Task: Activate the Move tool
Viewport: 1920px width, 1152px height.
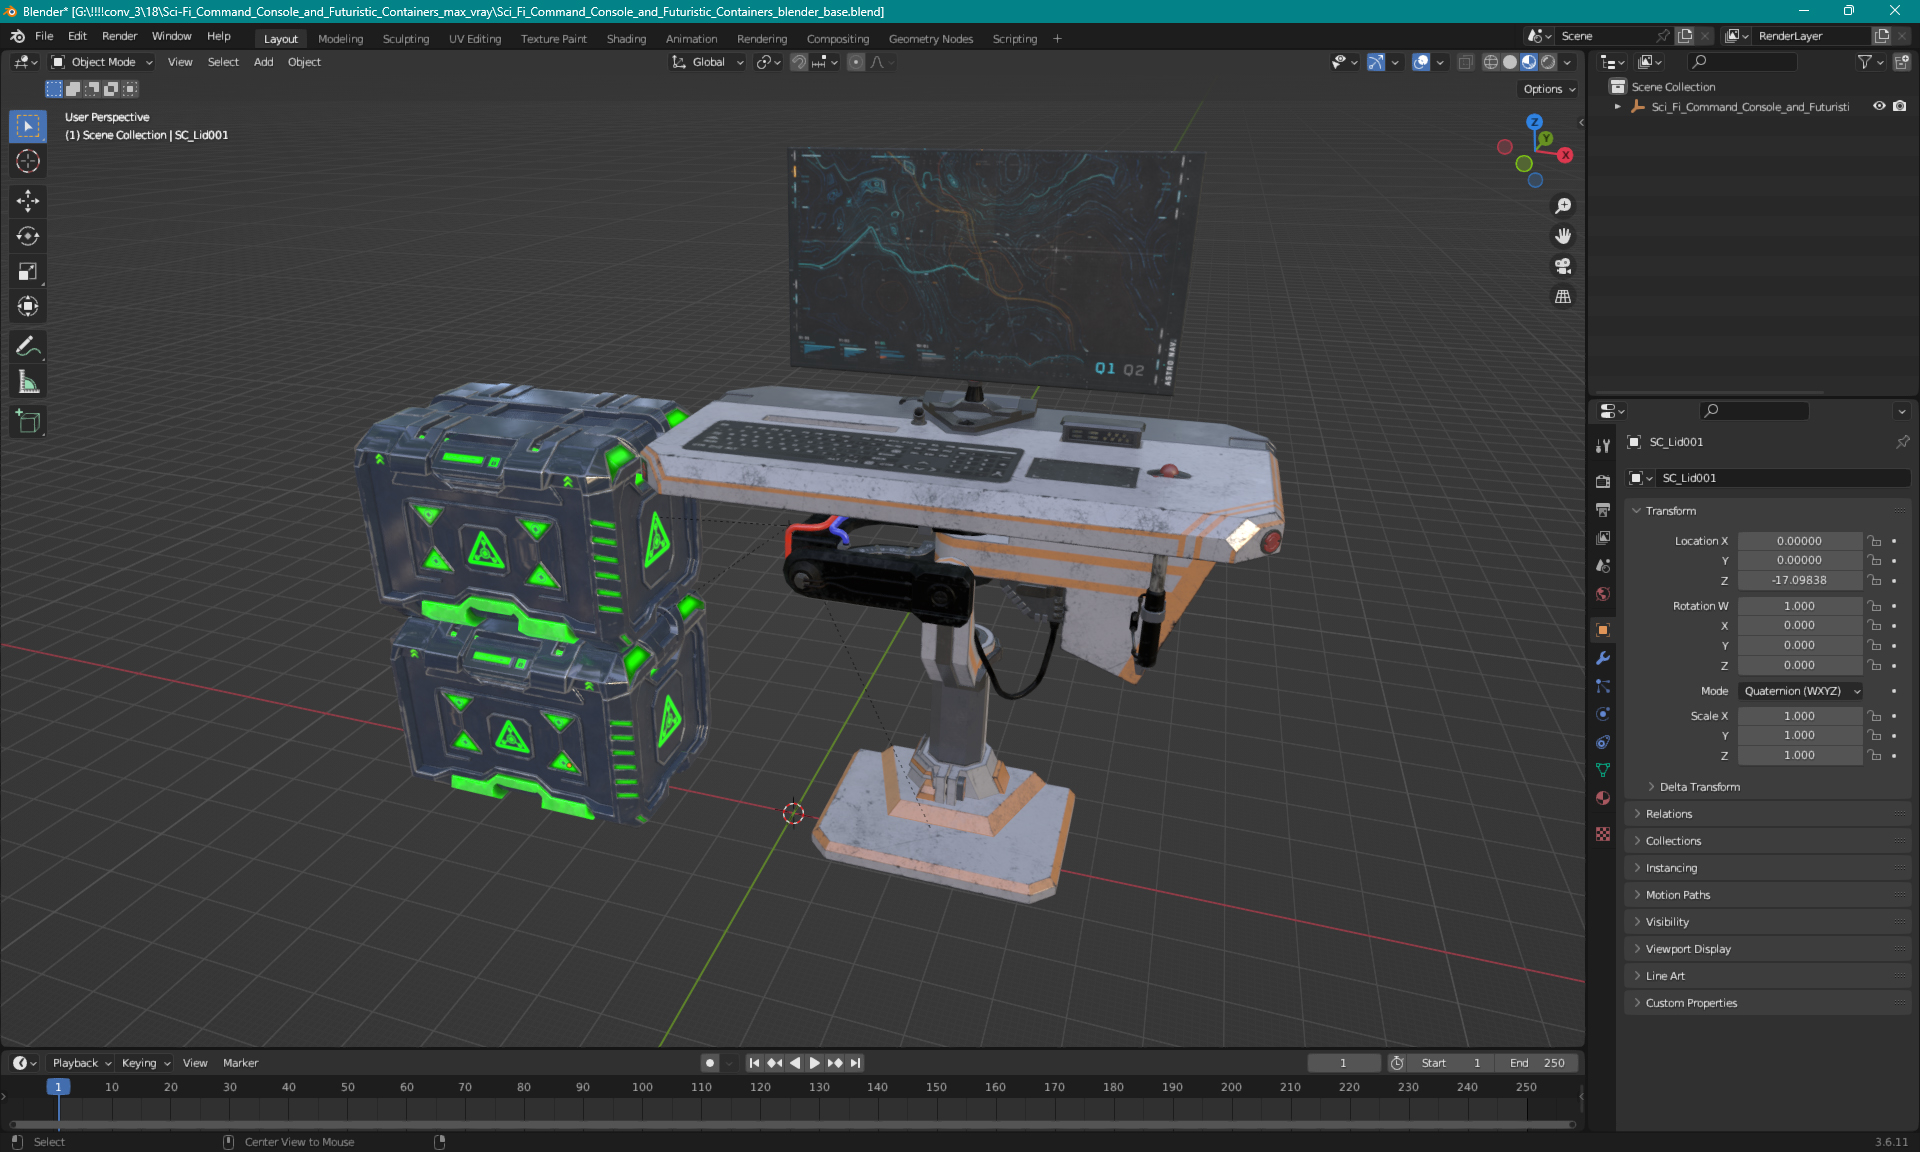Action: click(28, 201)
